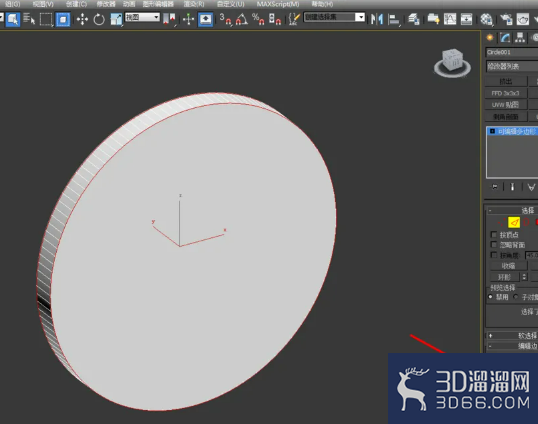Activate the Select and Rotate tool

point(99,19)
